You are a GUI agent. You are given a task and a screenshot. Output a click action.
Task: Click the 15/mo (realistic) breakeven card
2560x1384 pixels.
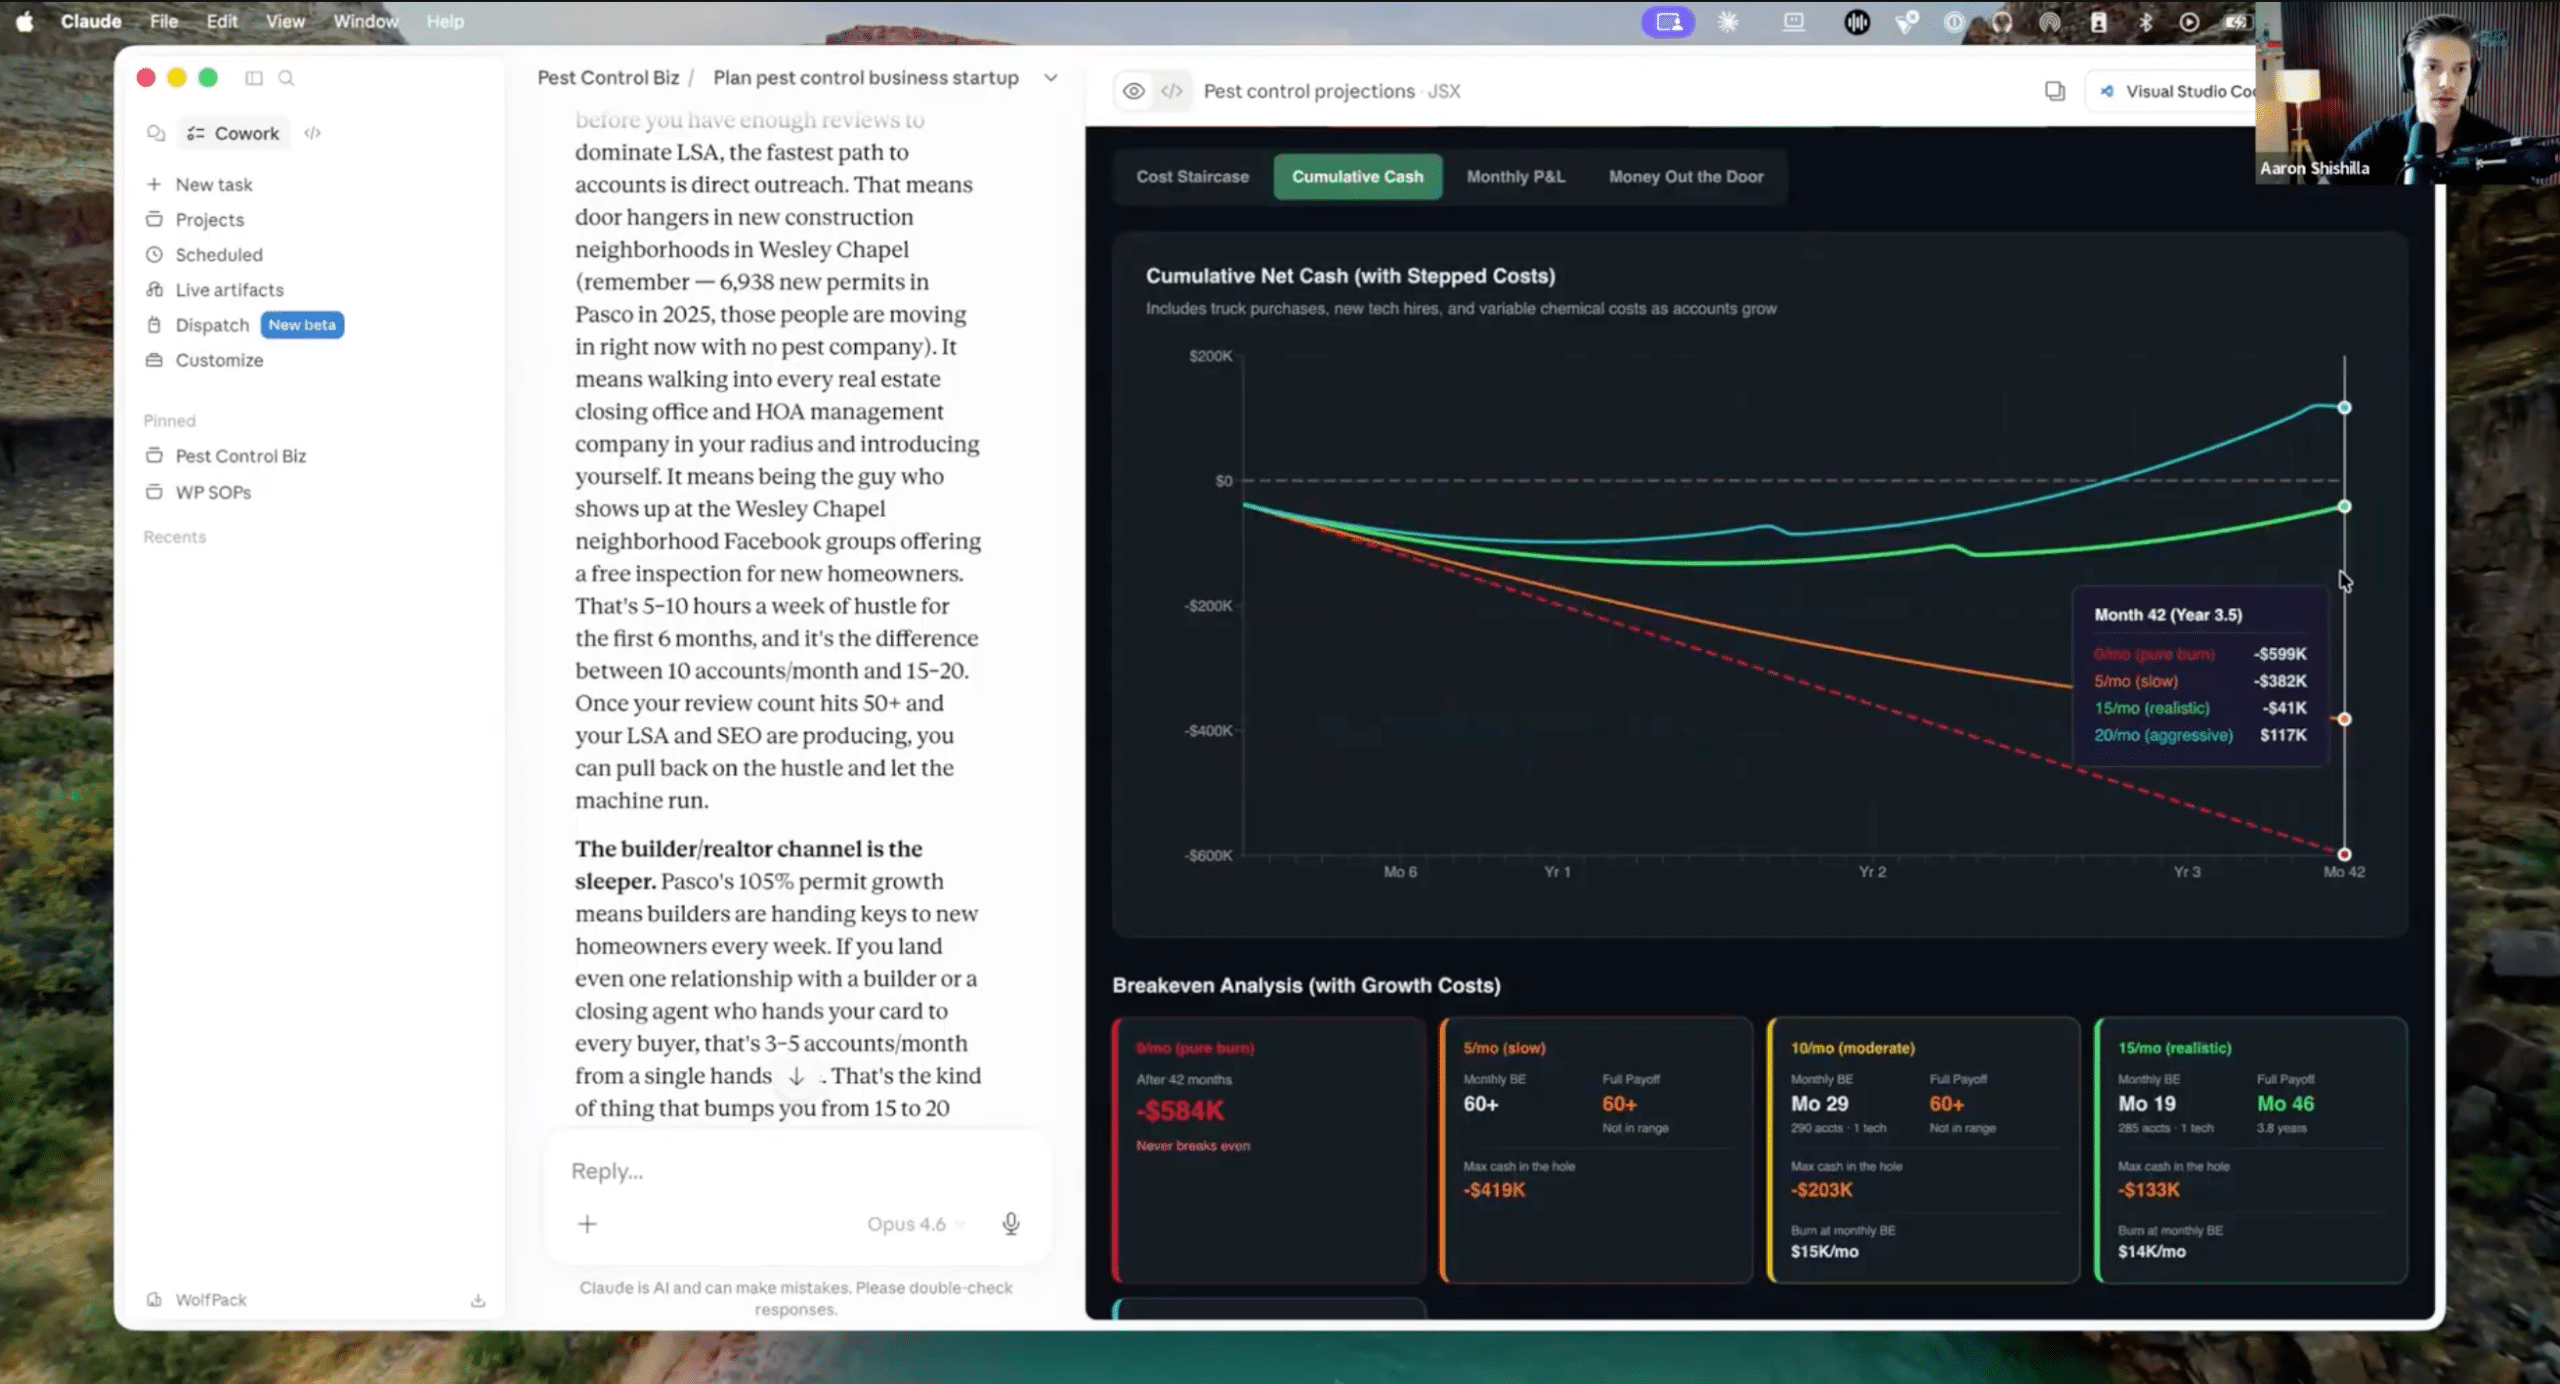coord(2251,1150)
